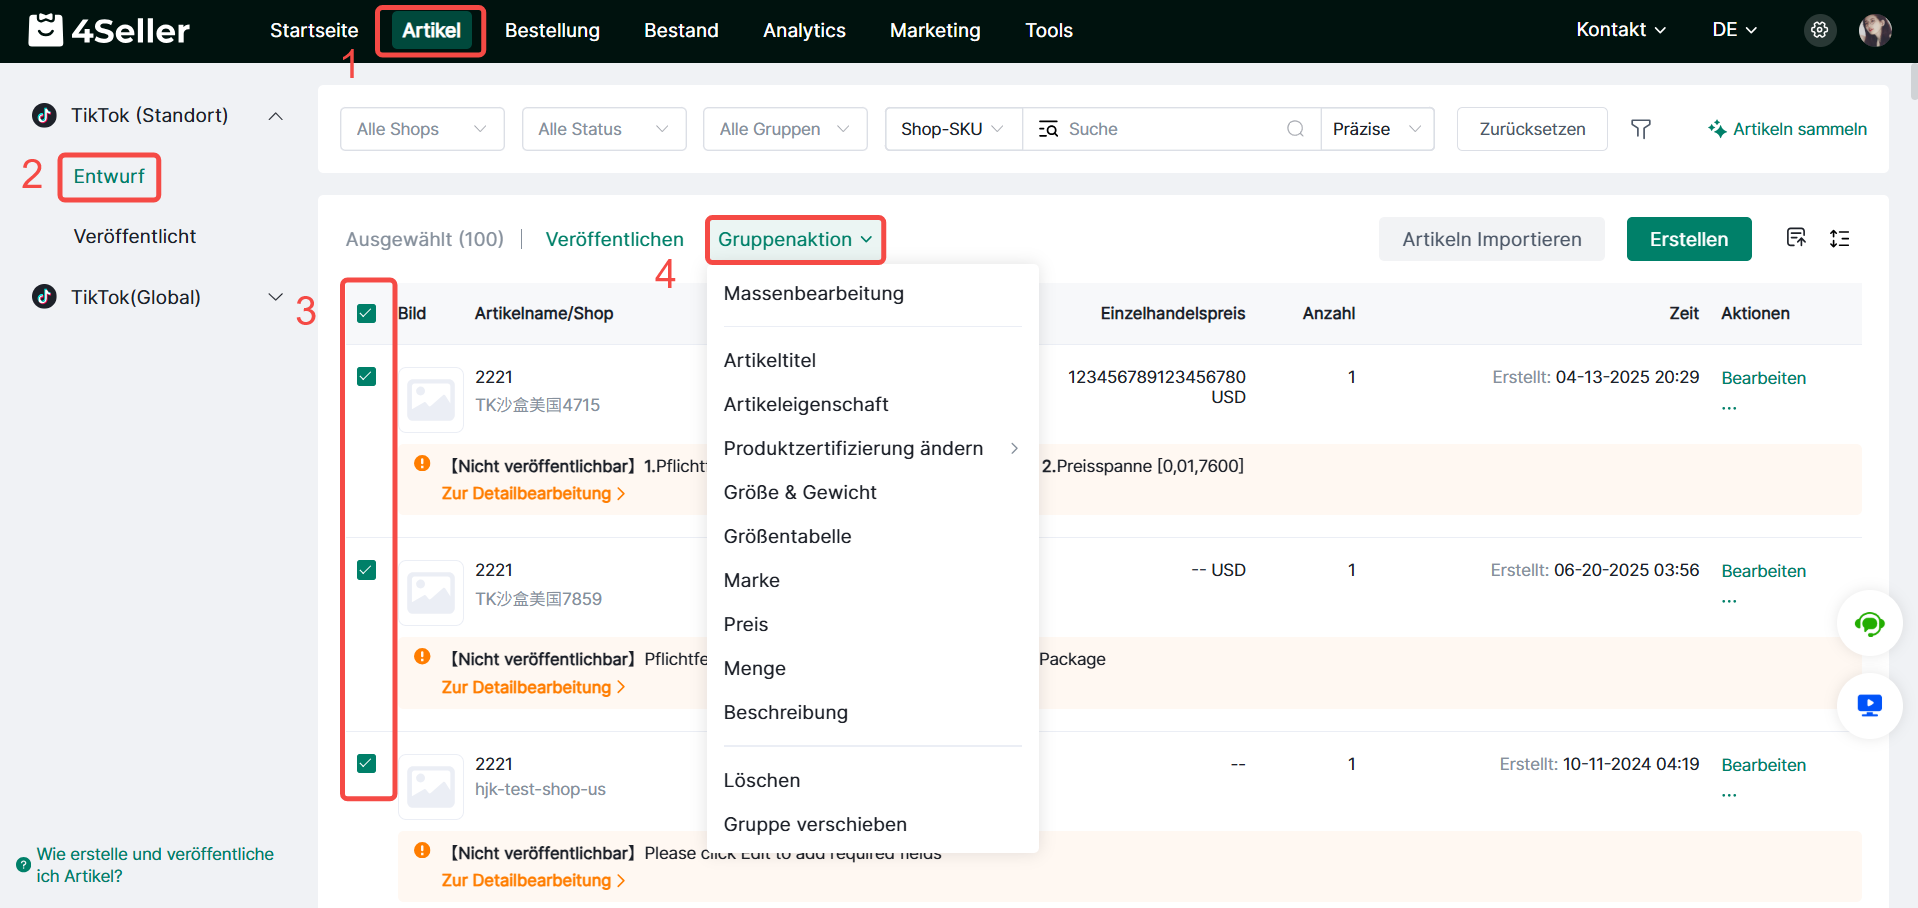Uncheck the select-all header checkbox
Viewport: 1918px width, 908px height.
click(x=367, y=314)
